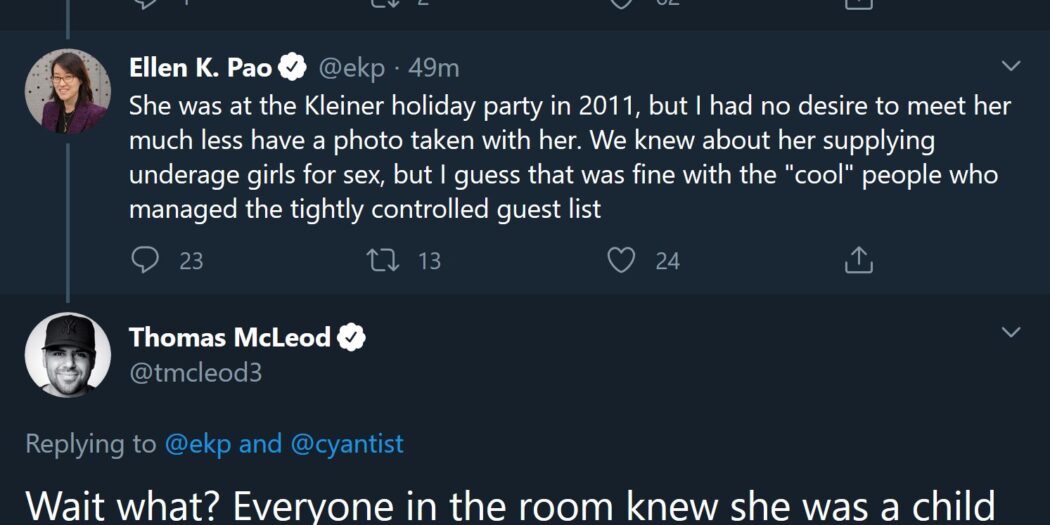Click the verified badge beside Thomas McLeod
This screenshot has height=525, width=1050.
(351, 338)
